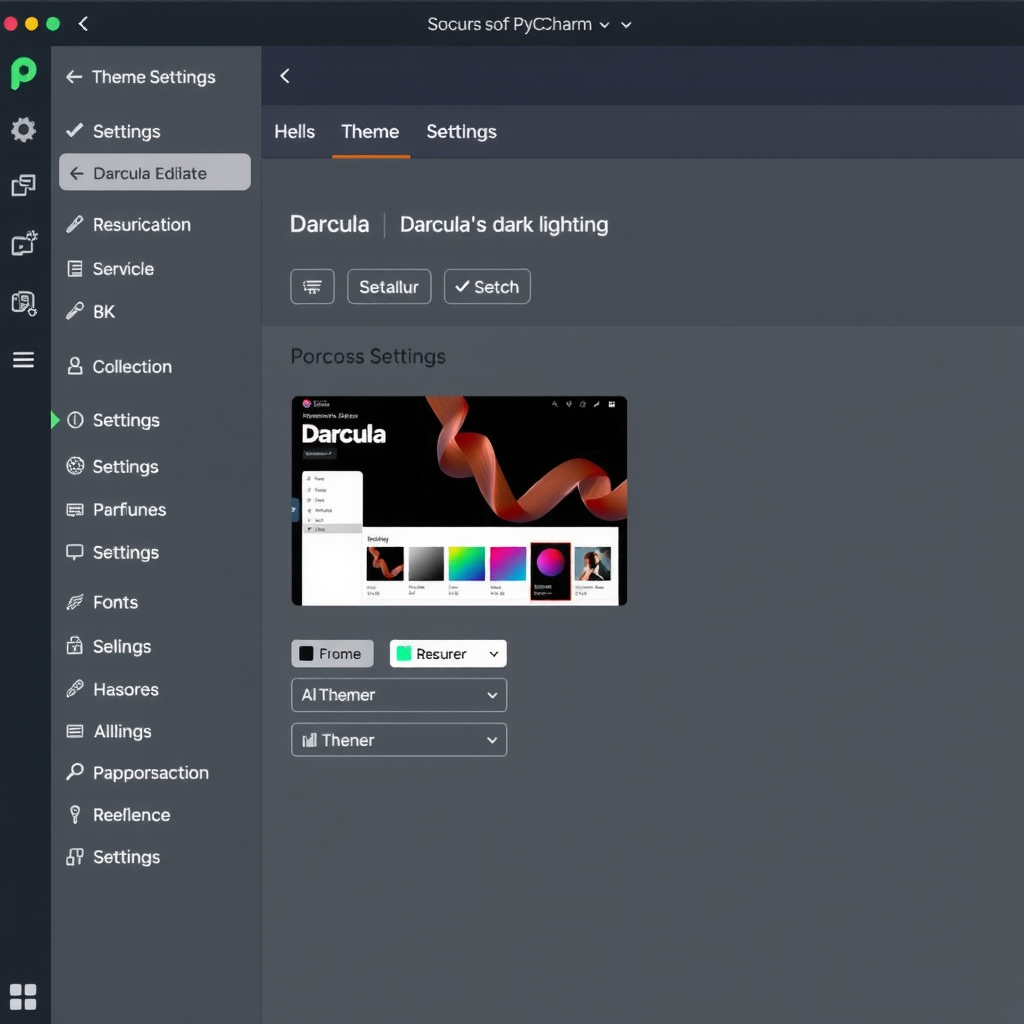This screenshot has height=1024, width=1024.
Task: Select the device configuration icon in the left rail
Action: 22,301
